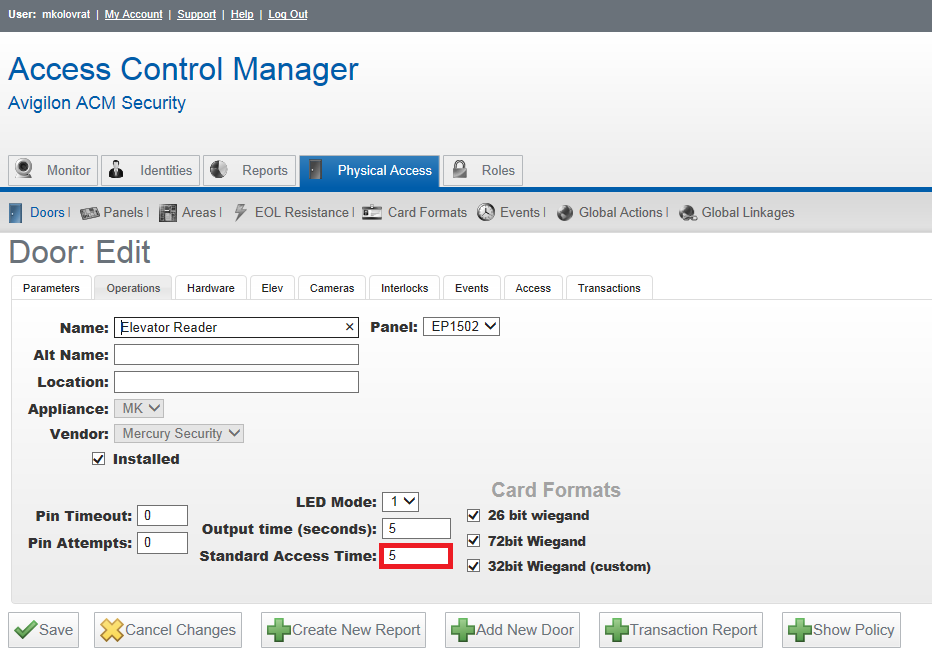Click the Save button
Image resolution: width=932 pixels, height=669 pixels.
pos(43,630)
